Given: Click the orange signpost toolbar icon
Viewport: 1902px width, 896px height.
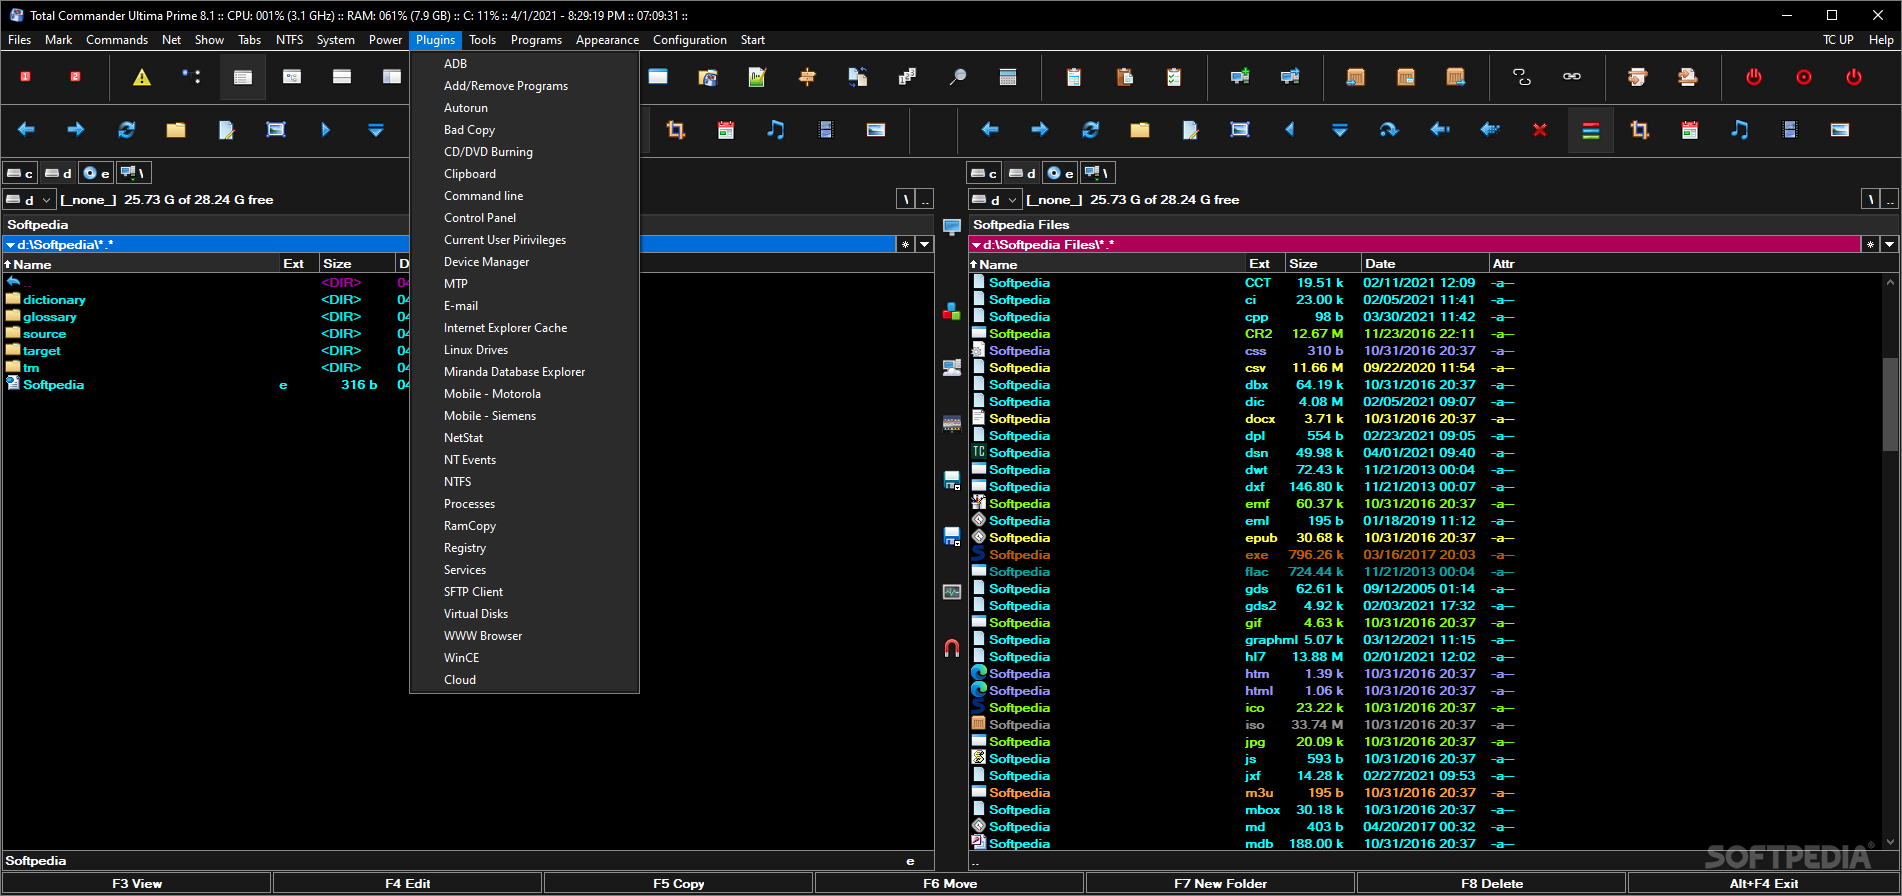Looking at the screenshot, I should click(x=807, y=77).
